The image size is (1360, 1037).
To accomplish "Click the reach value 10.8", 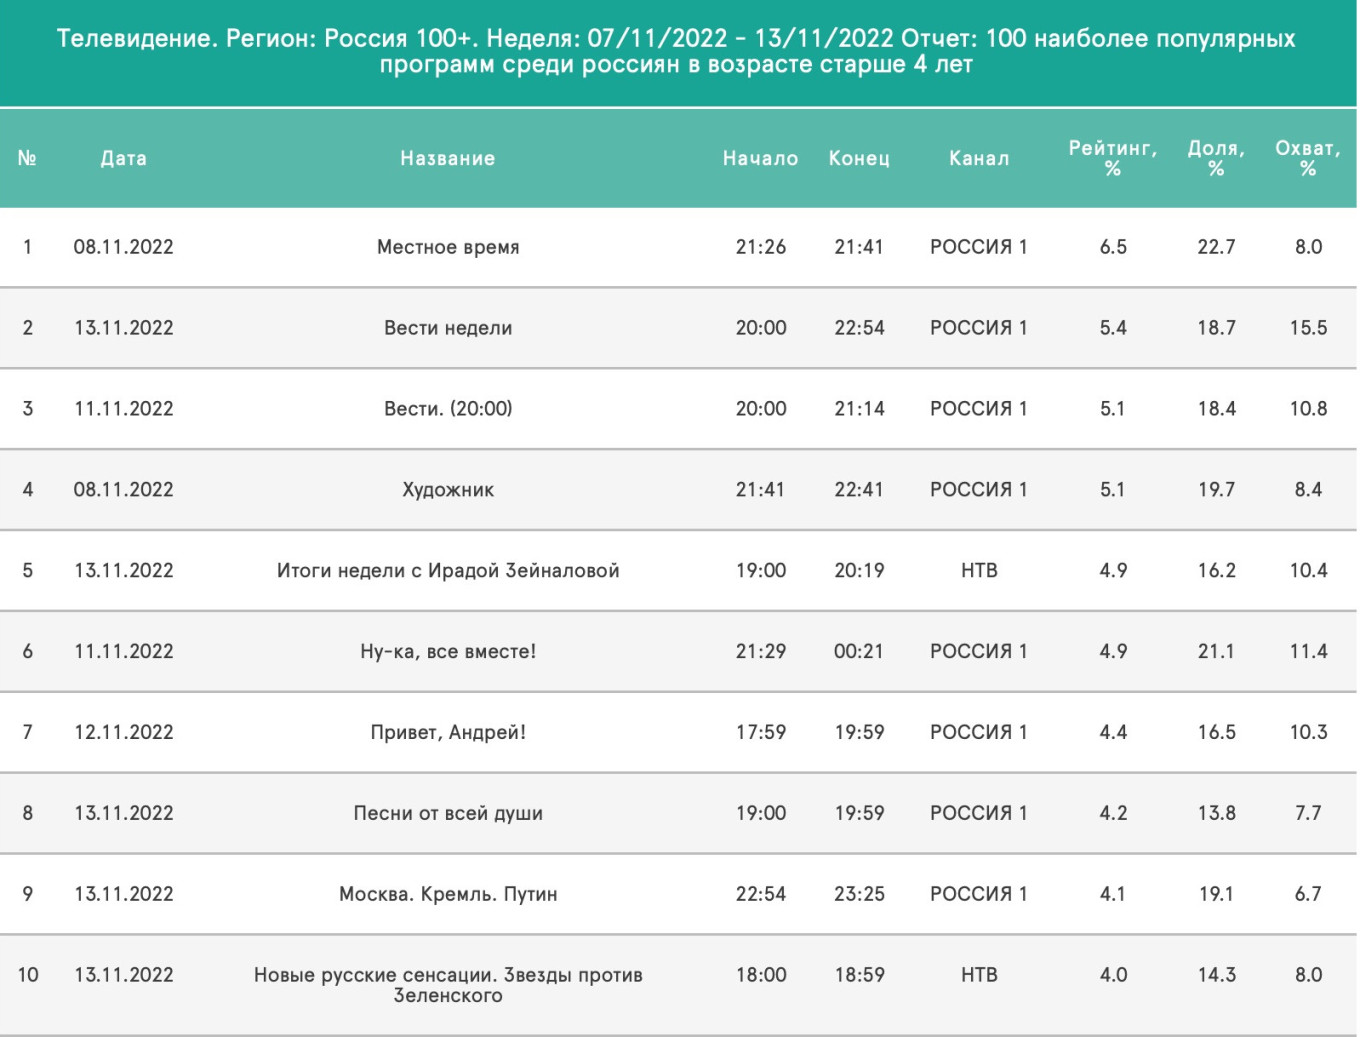I will point(1308,409).
